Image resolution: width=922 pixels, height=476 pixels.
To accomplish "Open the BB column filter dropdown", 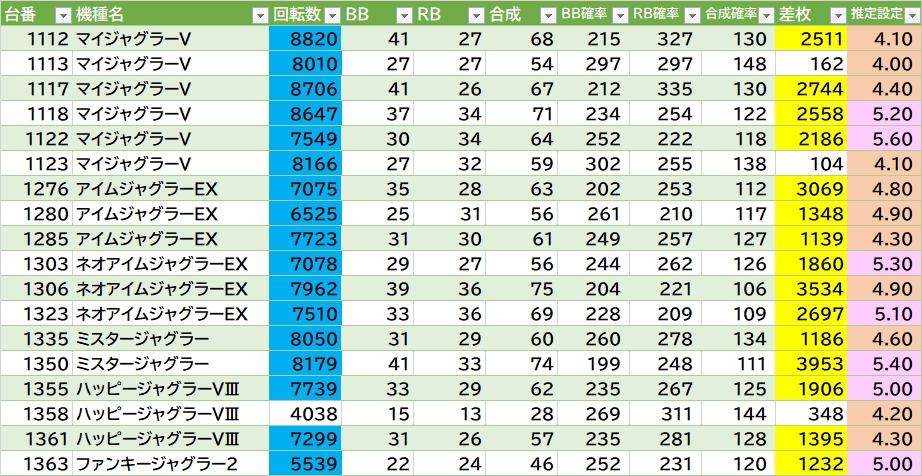I will tap(403, 14).
